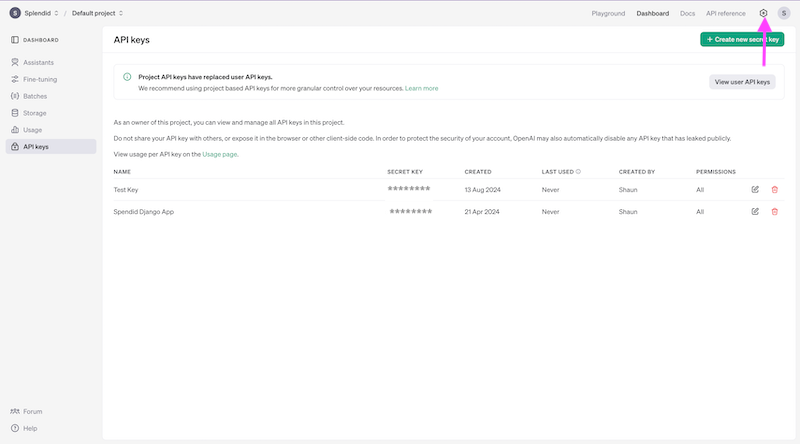Click the SECRET KEY column header
800x444 pixels.
click(x=405, y=171)
